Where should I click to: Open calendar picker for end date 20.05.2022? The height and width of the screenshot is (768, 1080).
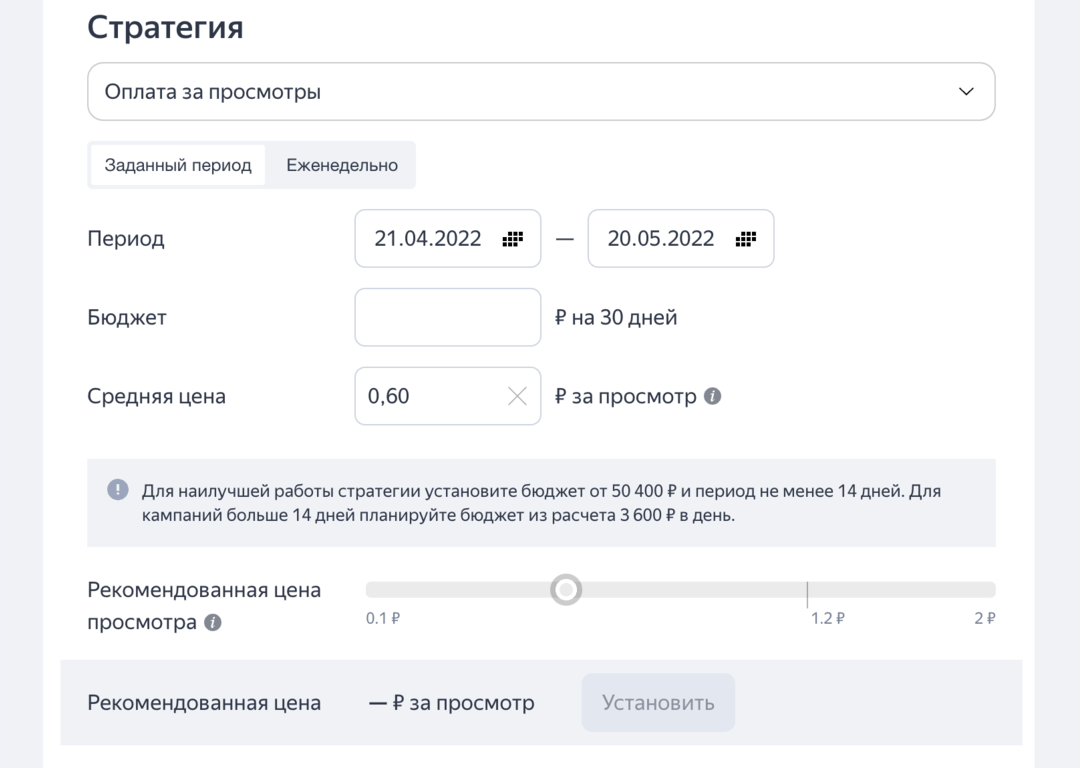[745, 238]
